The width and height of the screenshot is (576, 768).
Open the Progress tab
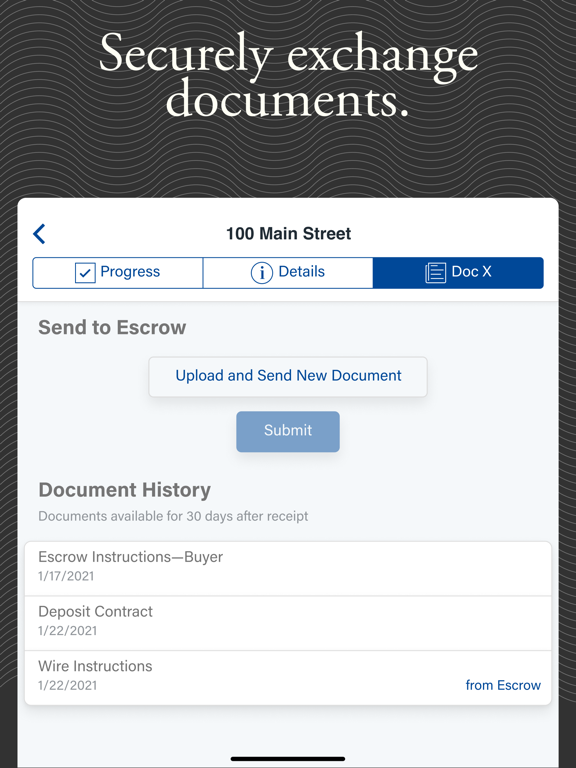pos(118,272)
